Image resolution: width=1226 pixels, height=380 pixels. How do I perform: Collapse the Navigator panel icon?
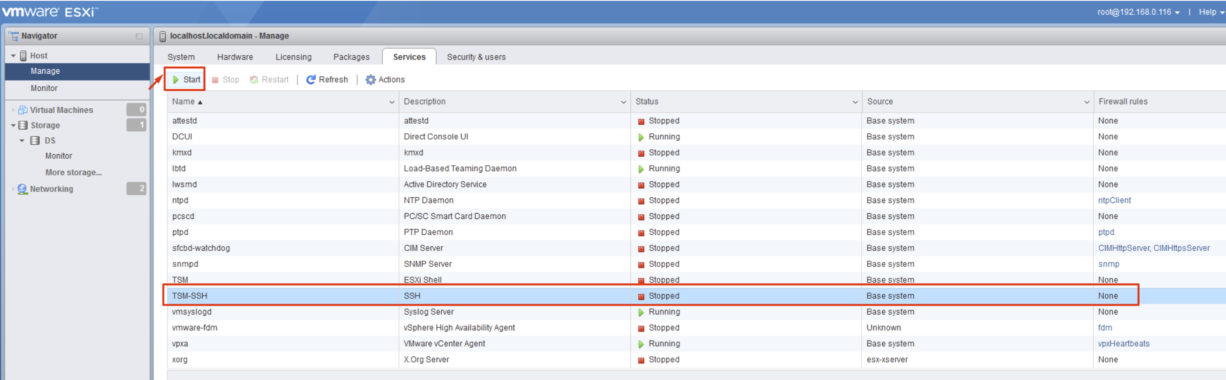[x=140, y=36]
